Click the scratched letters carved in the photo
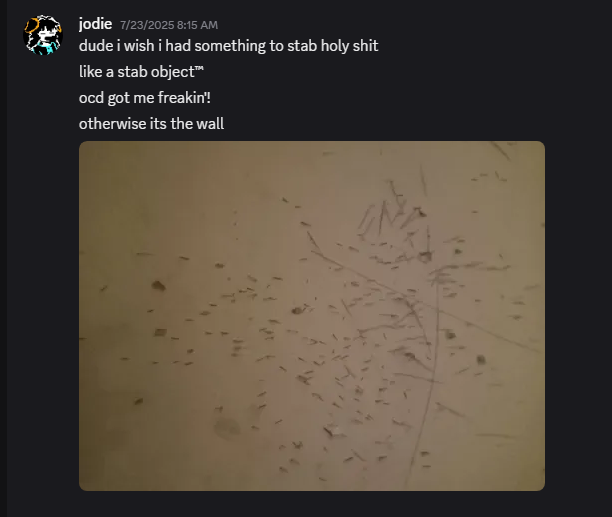The image size is (612, 517). 394,219
